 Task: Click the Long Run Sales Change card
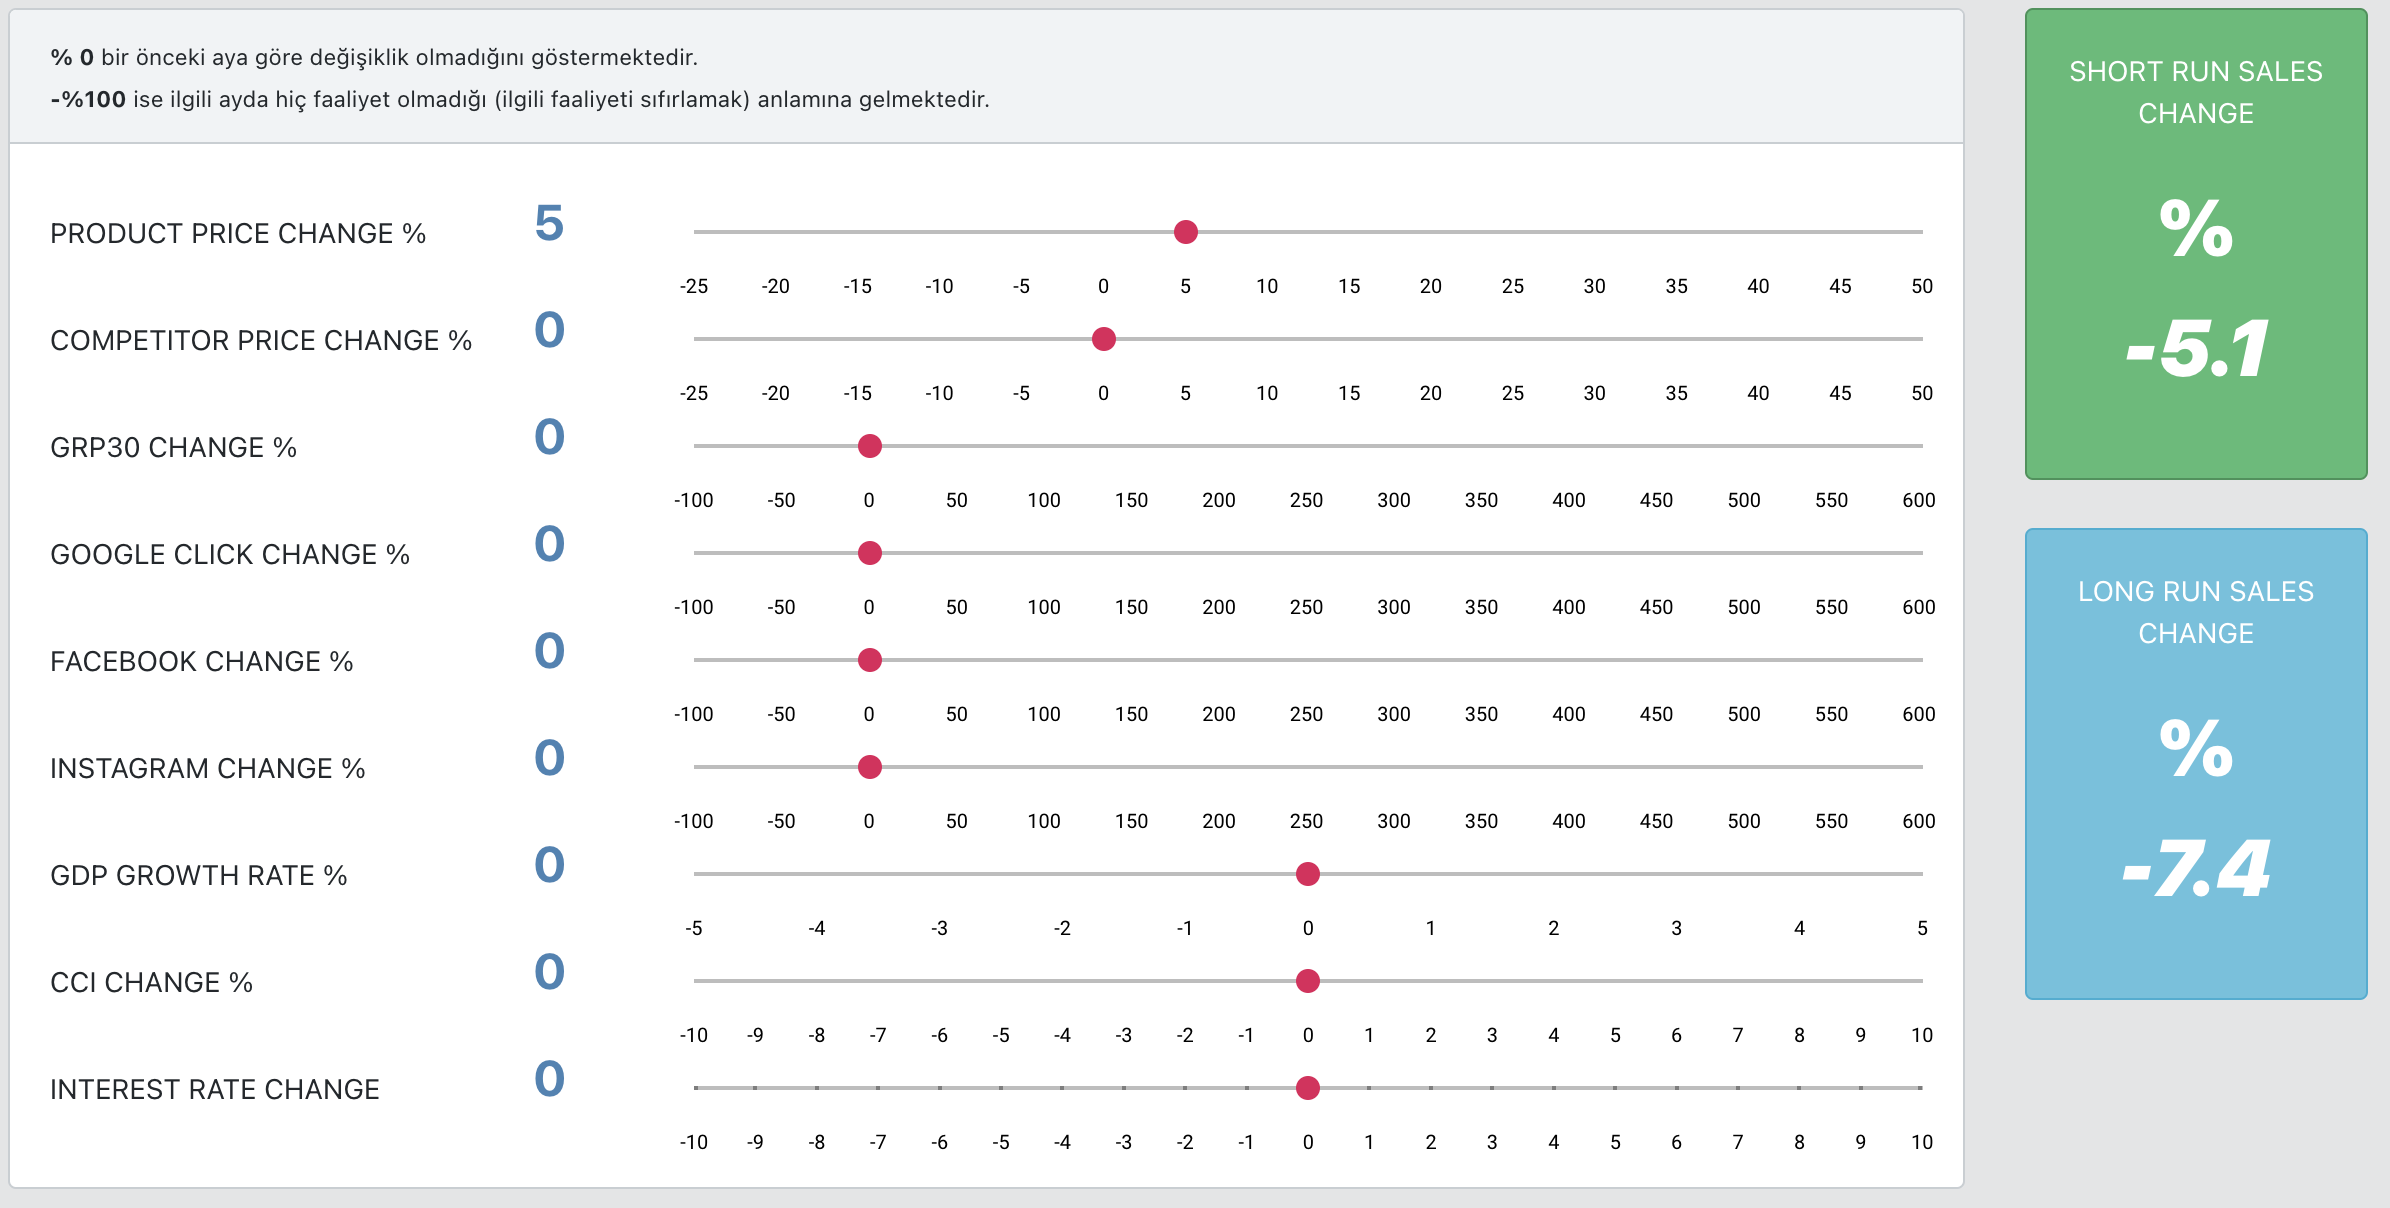[2195, 764]
